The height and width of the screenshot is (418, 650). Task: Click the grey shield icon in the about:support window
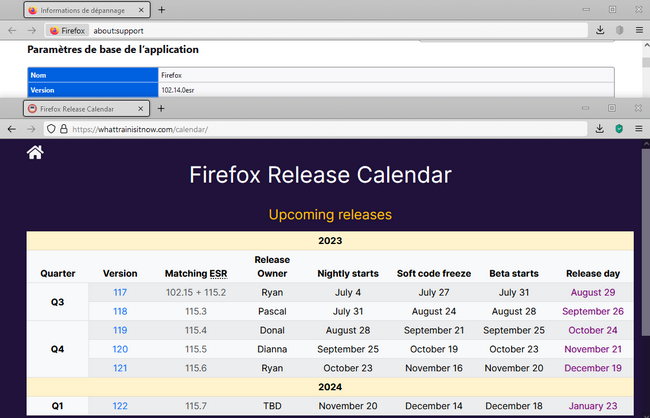point(619,30)
